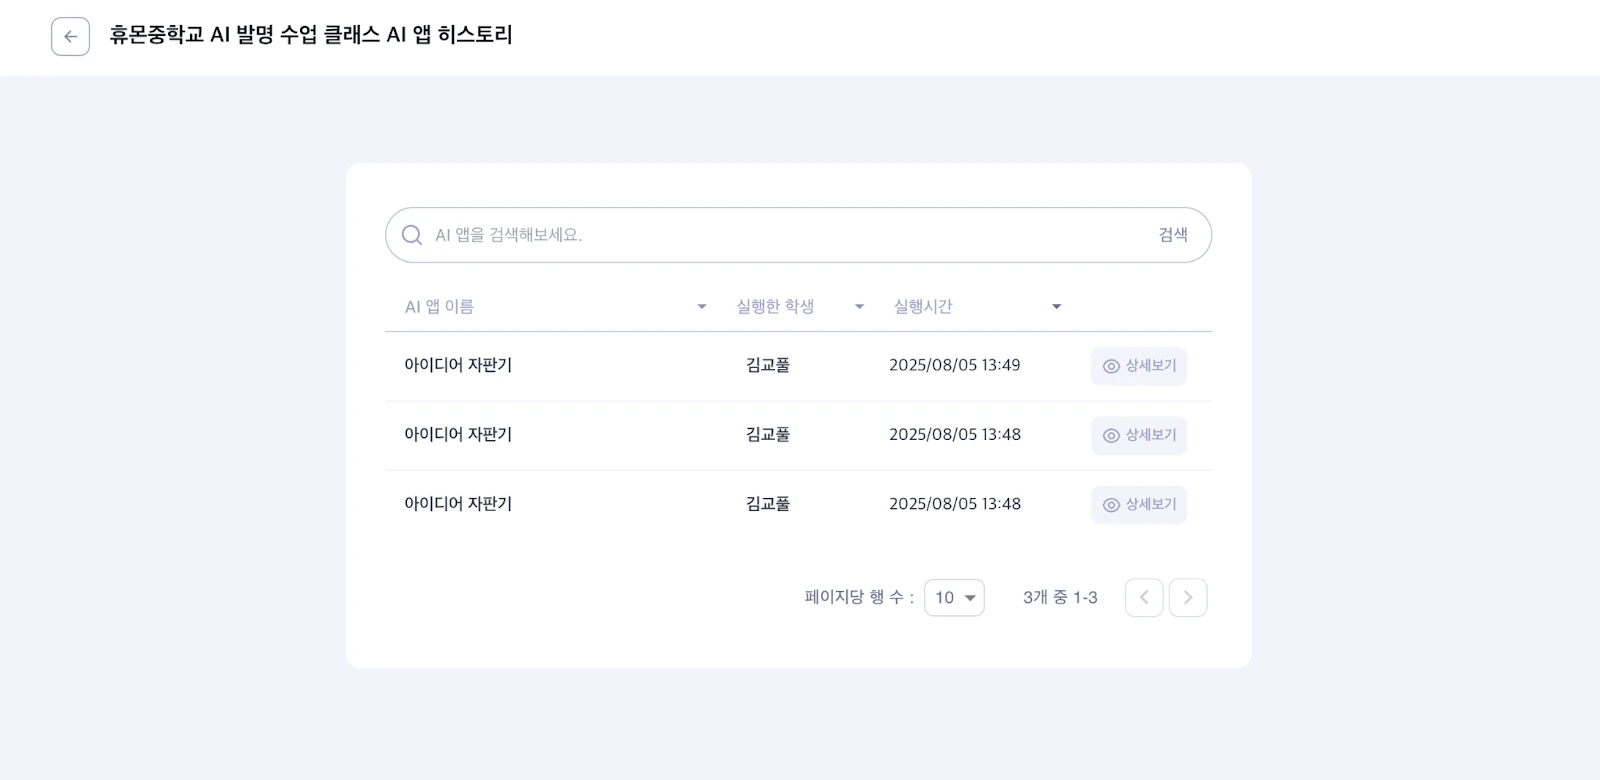
Task: Show 상세보기 for the last table row
Action: [1138, 505]
